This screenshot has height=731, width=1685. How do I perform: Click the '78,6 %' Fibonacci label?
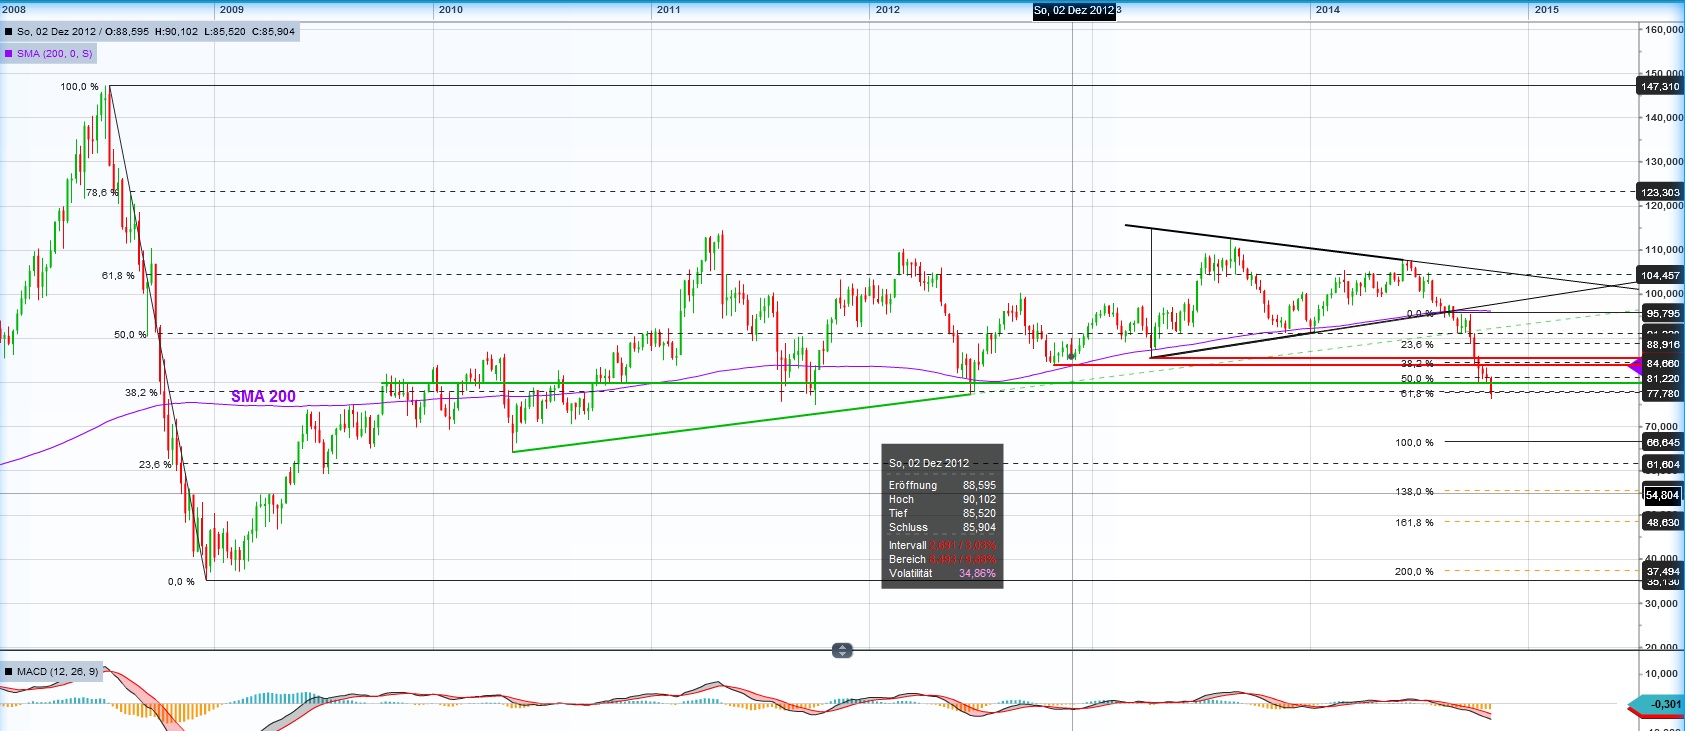click(x=102, y=192)
